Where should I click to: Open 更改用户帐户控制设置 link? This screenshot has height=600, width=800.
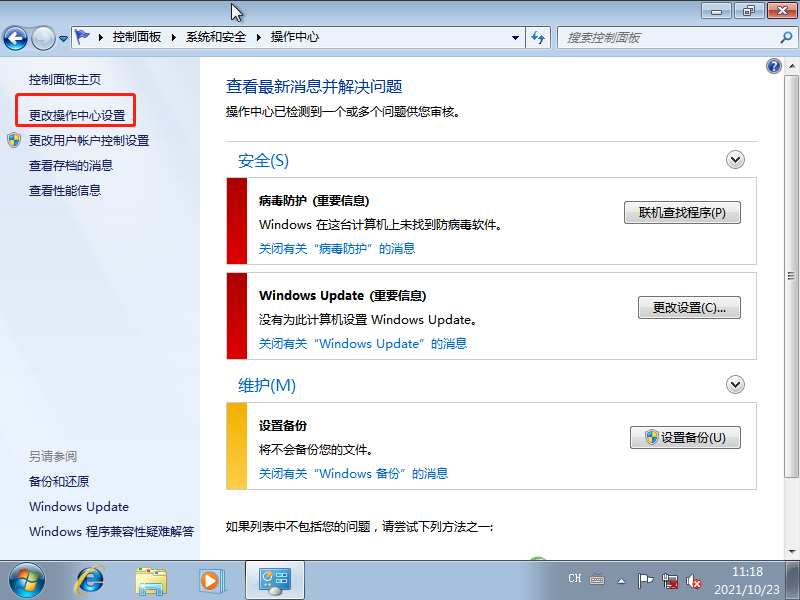pyautogui.click(x=89, y=141)
